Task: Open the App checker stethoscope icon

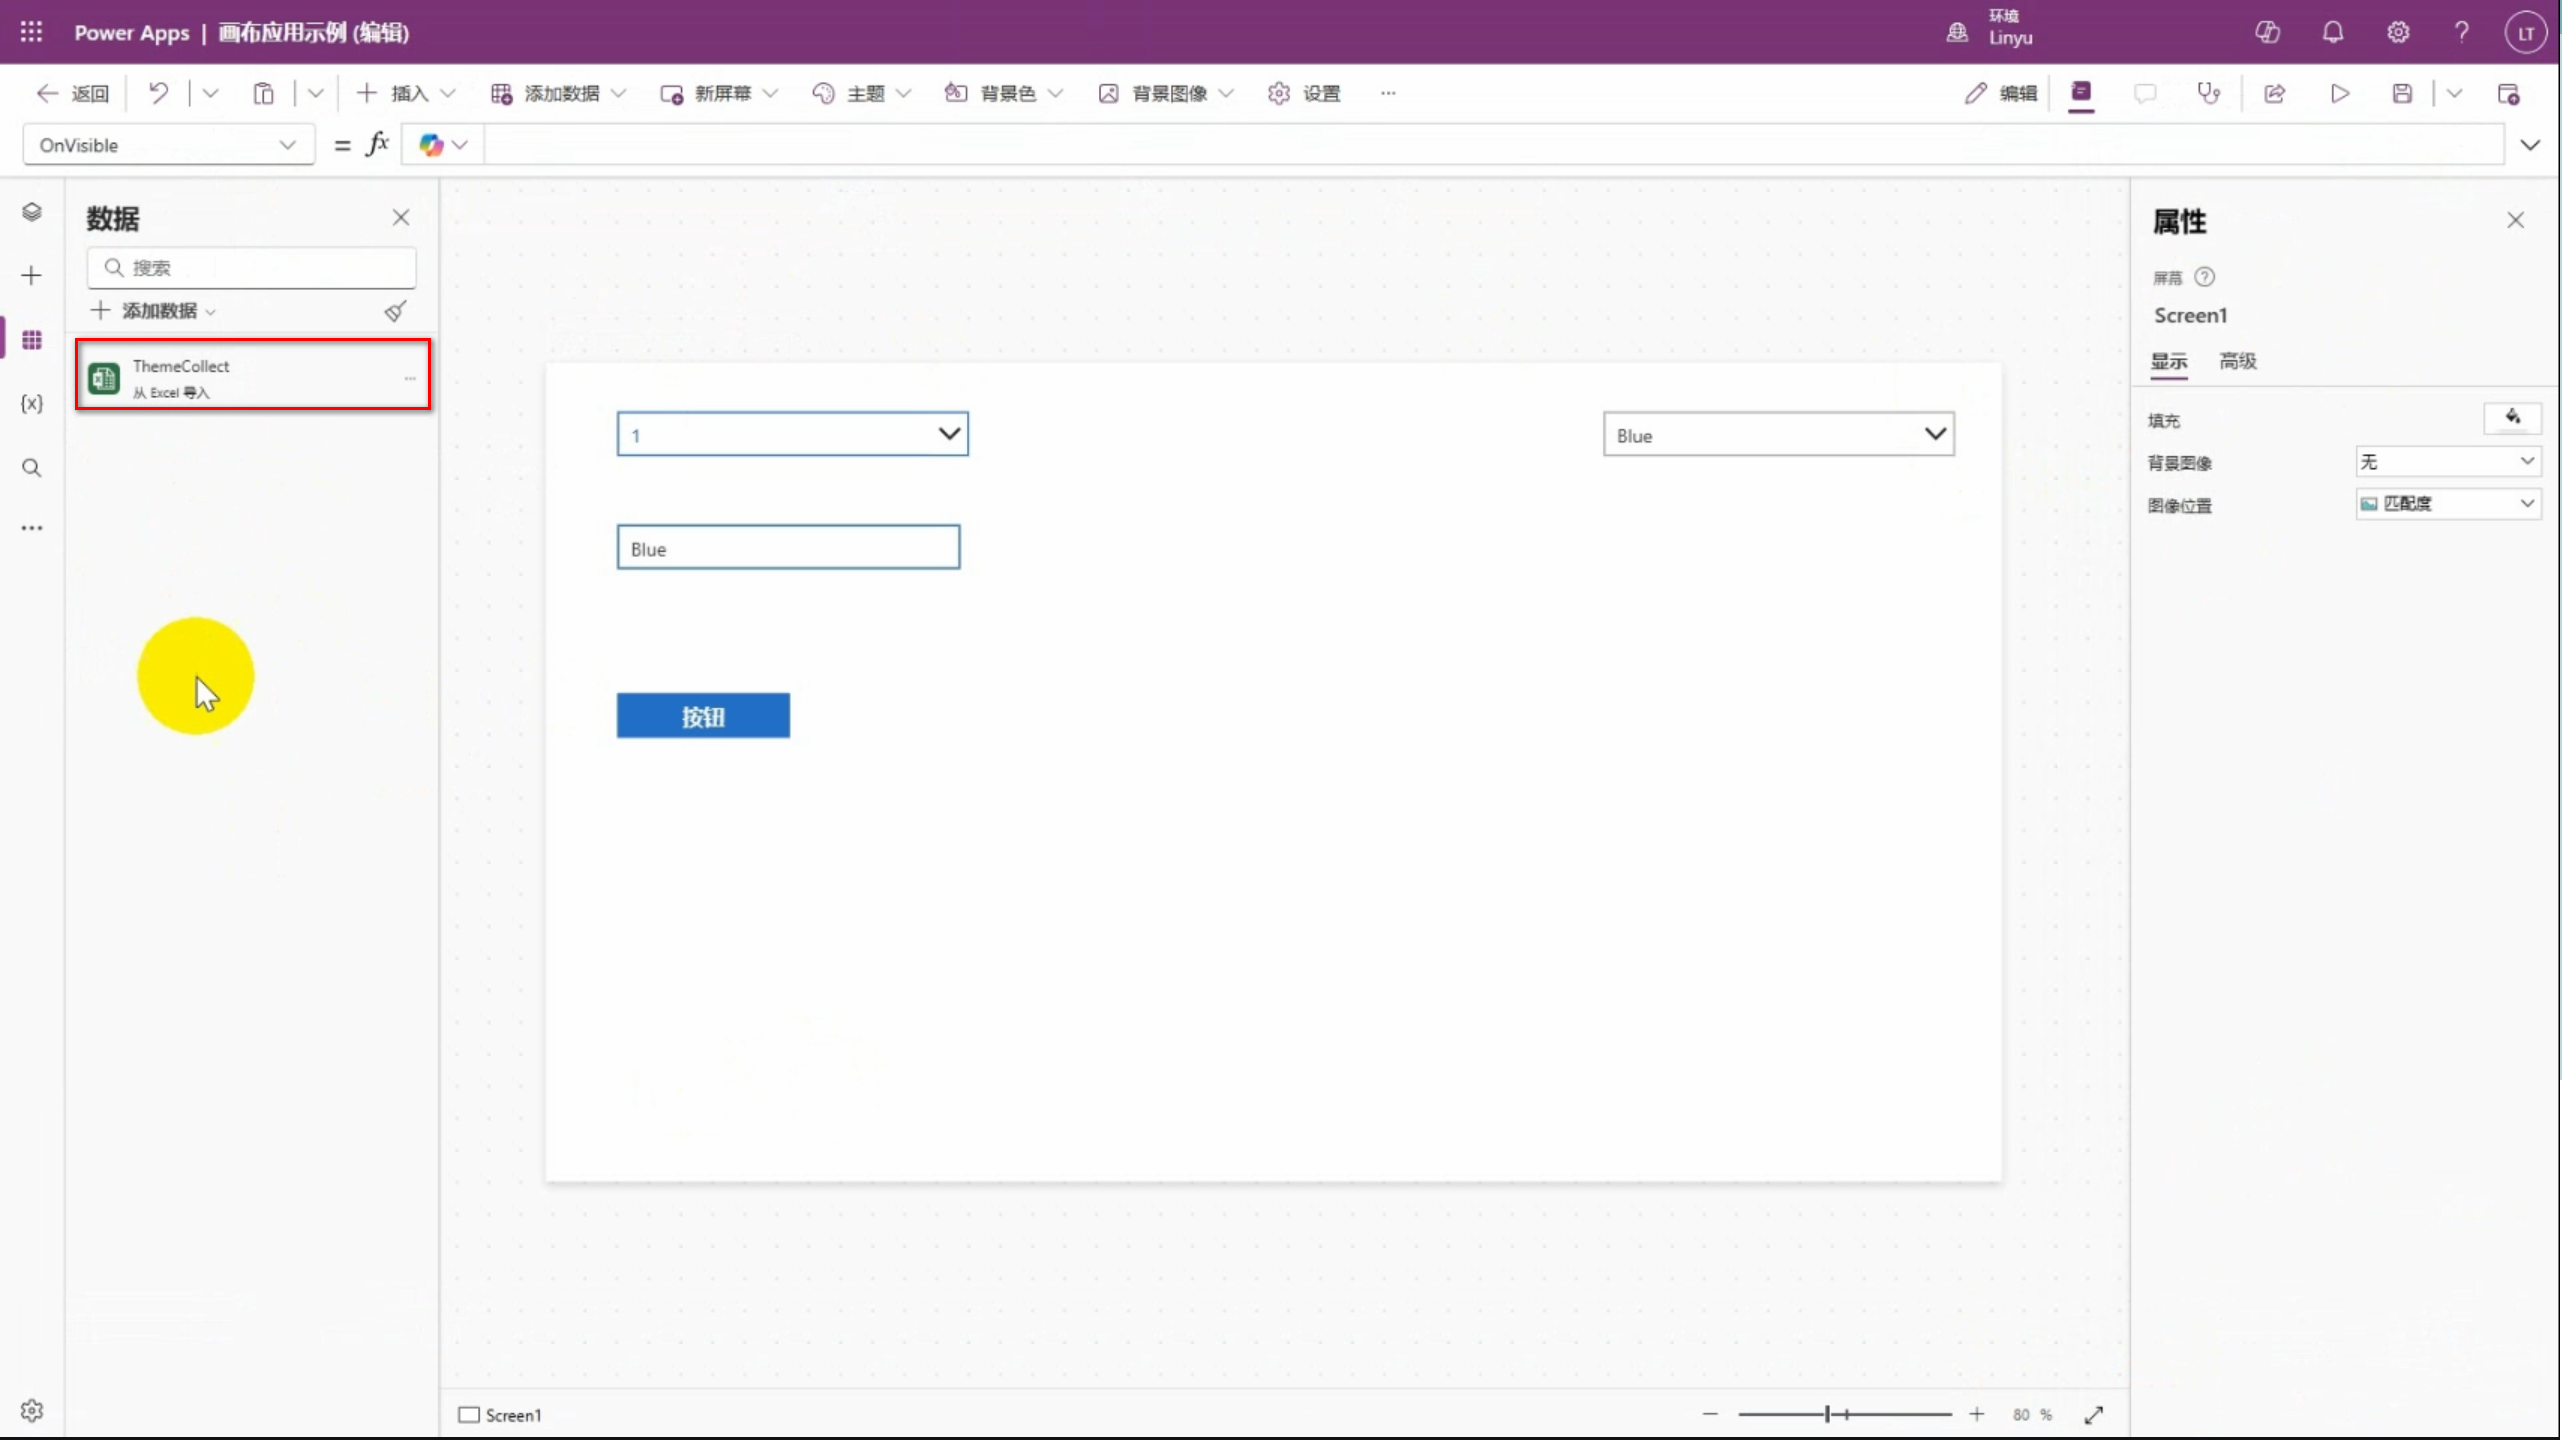Action: click(2208, 93)
